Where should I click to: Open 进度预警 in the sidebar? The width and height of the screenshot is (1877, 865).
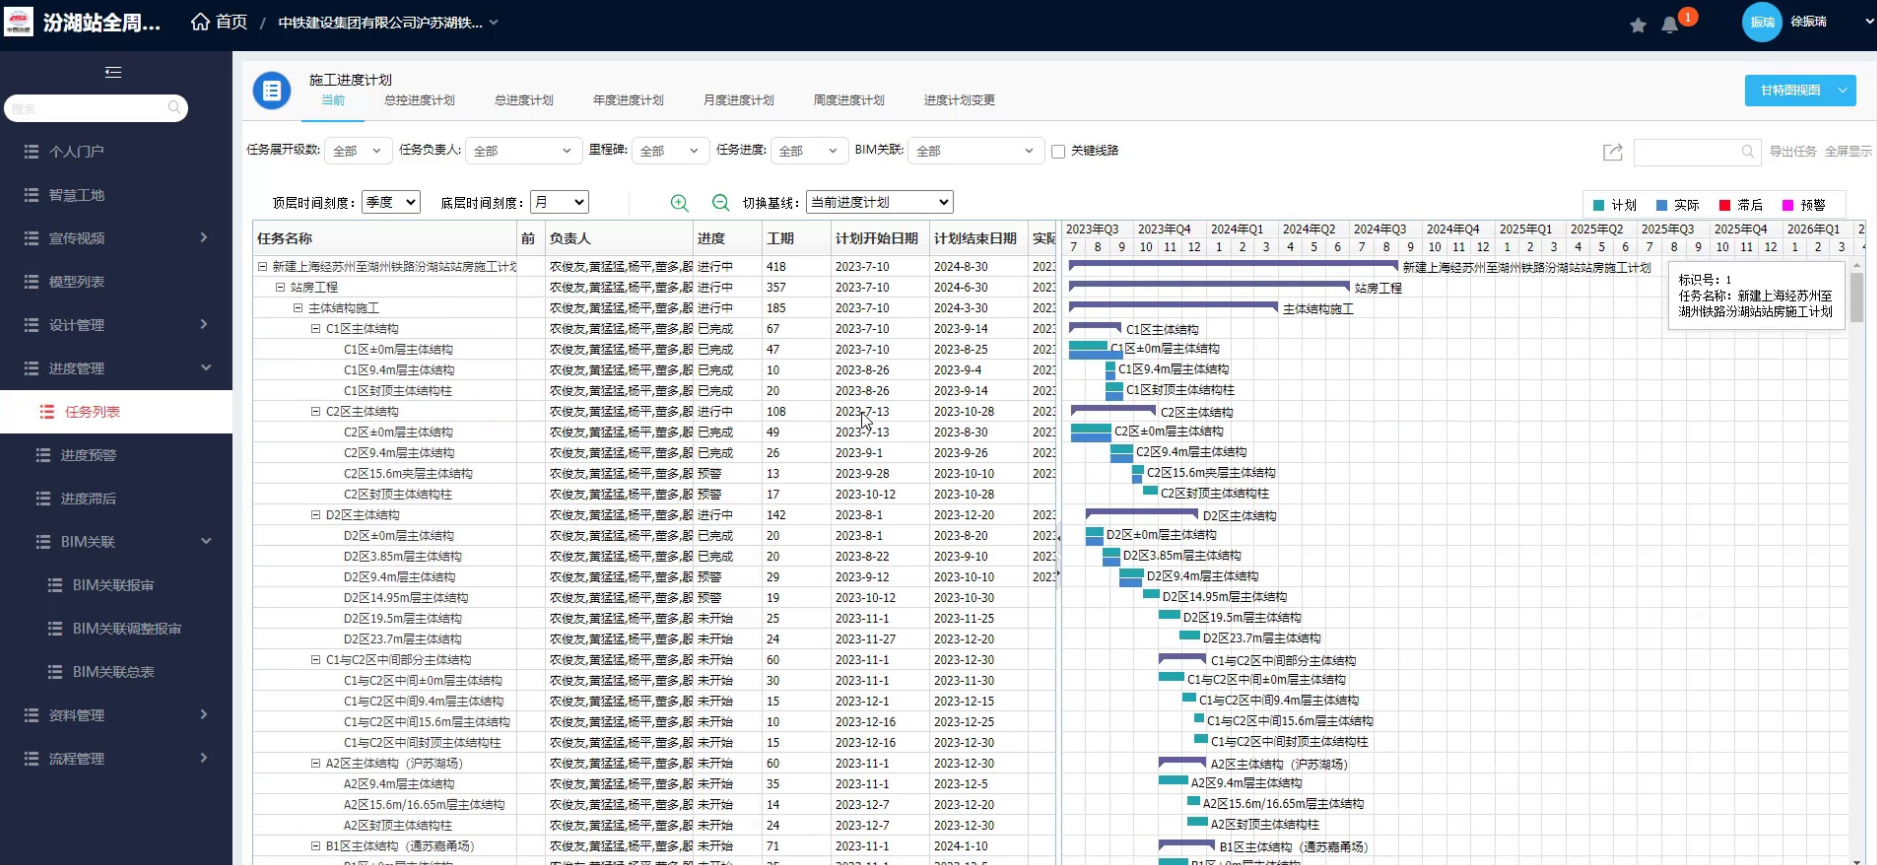click(88, 455)
